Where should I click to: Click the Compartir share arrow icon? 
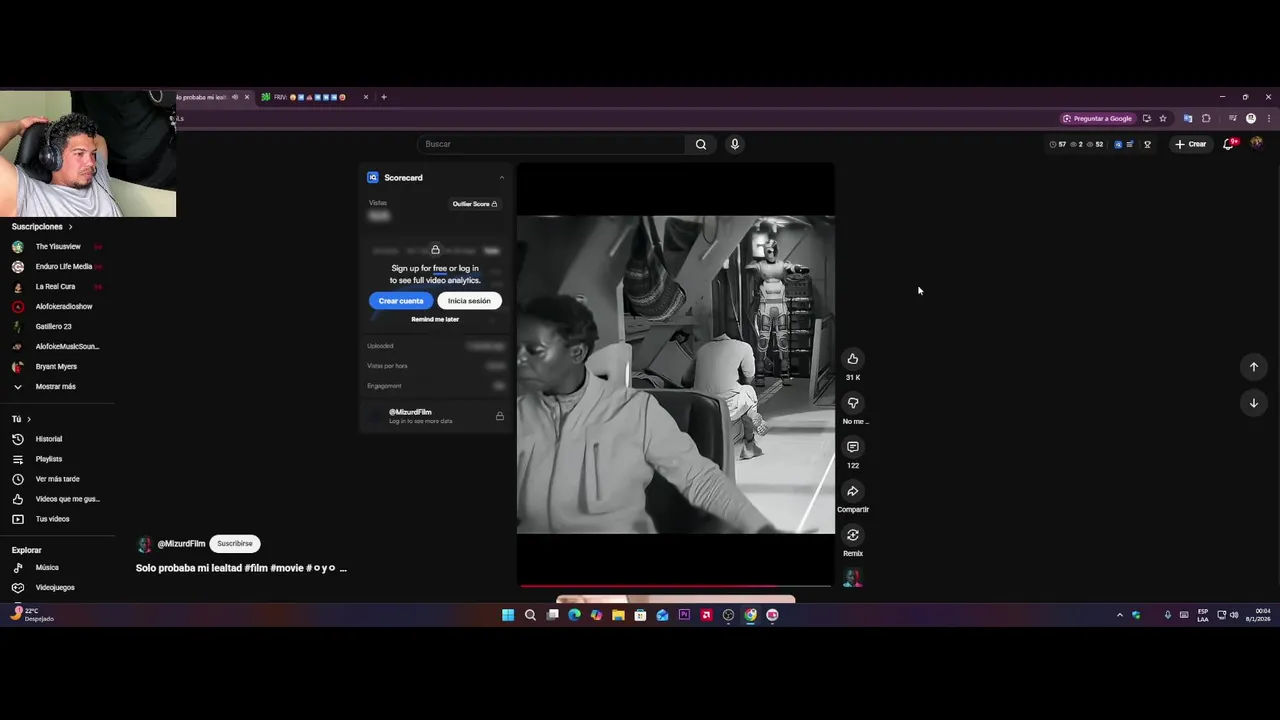coord(853,491)
